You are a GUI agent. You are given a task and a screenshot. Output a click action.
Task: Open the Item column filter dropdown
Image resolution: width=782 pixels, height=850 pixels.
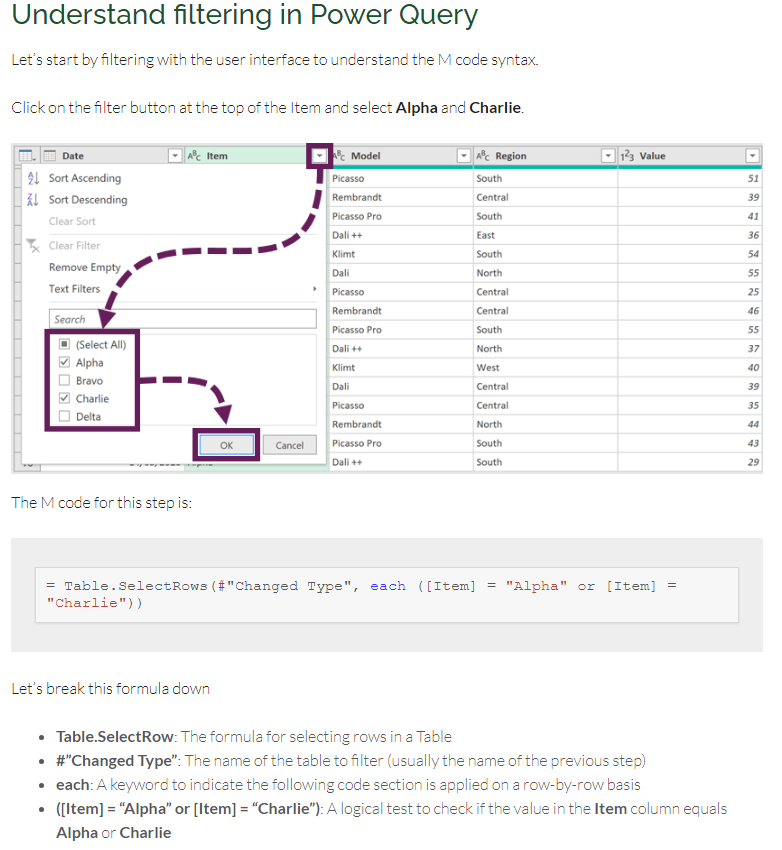tap(320, 156)
